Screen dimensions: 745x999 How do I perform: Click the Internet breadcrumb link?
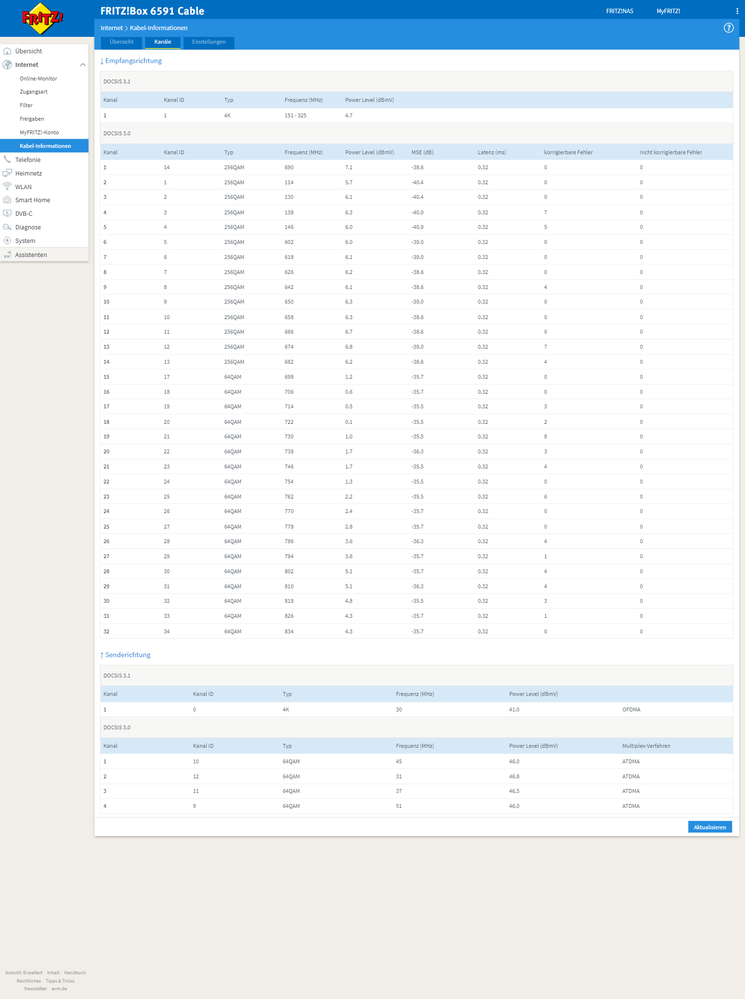coord(112,28)
